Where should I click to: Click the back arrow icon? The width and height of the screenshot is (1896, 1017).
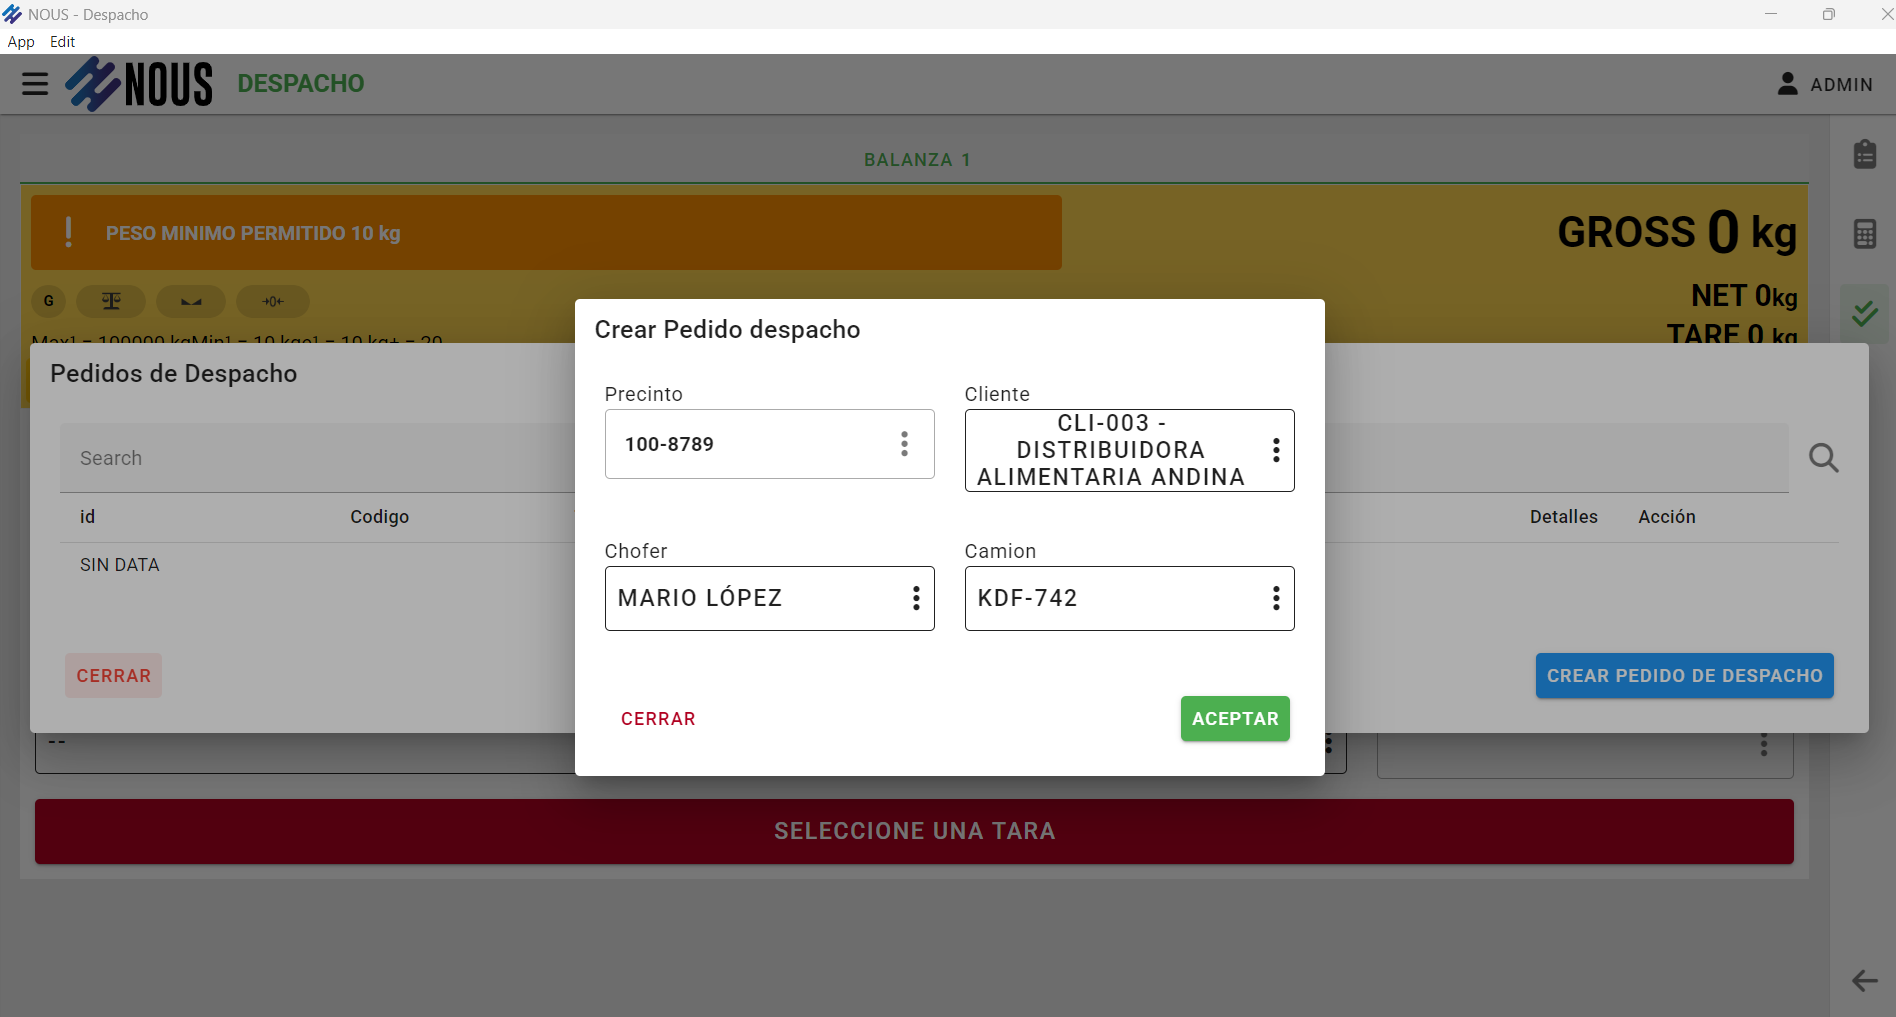1864,980
